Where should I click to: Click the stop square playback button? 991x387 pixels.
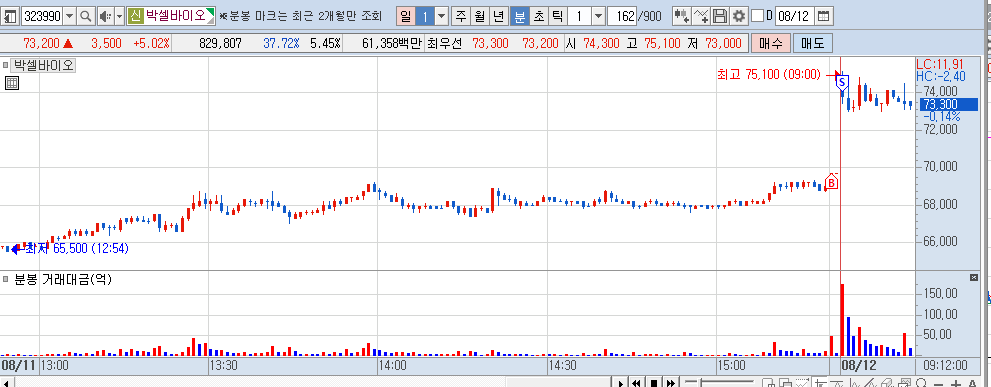(654, 383)
